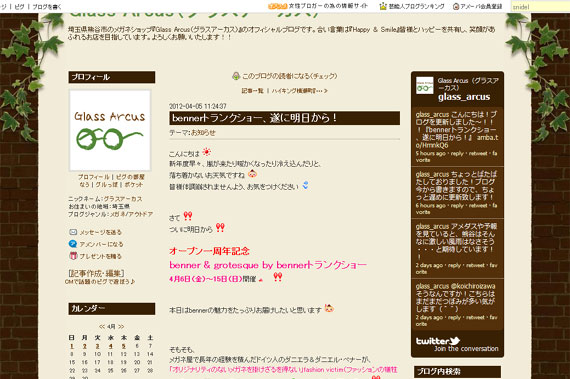570x379 pixels.
Task: Click the mail icon beside メッセージを送る
Action: (73, 232)
